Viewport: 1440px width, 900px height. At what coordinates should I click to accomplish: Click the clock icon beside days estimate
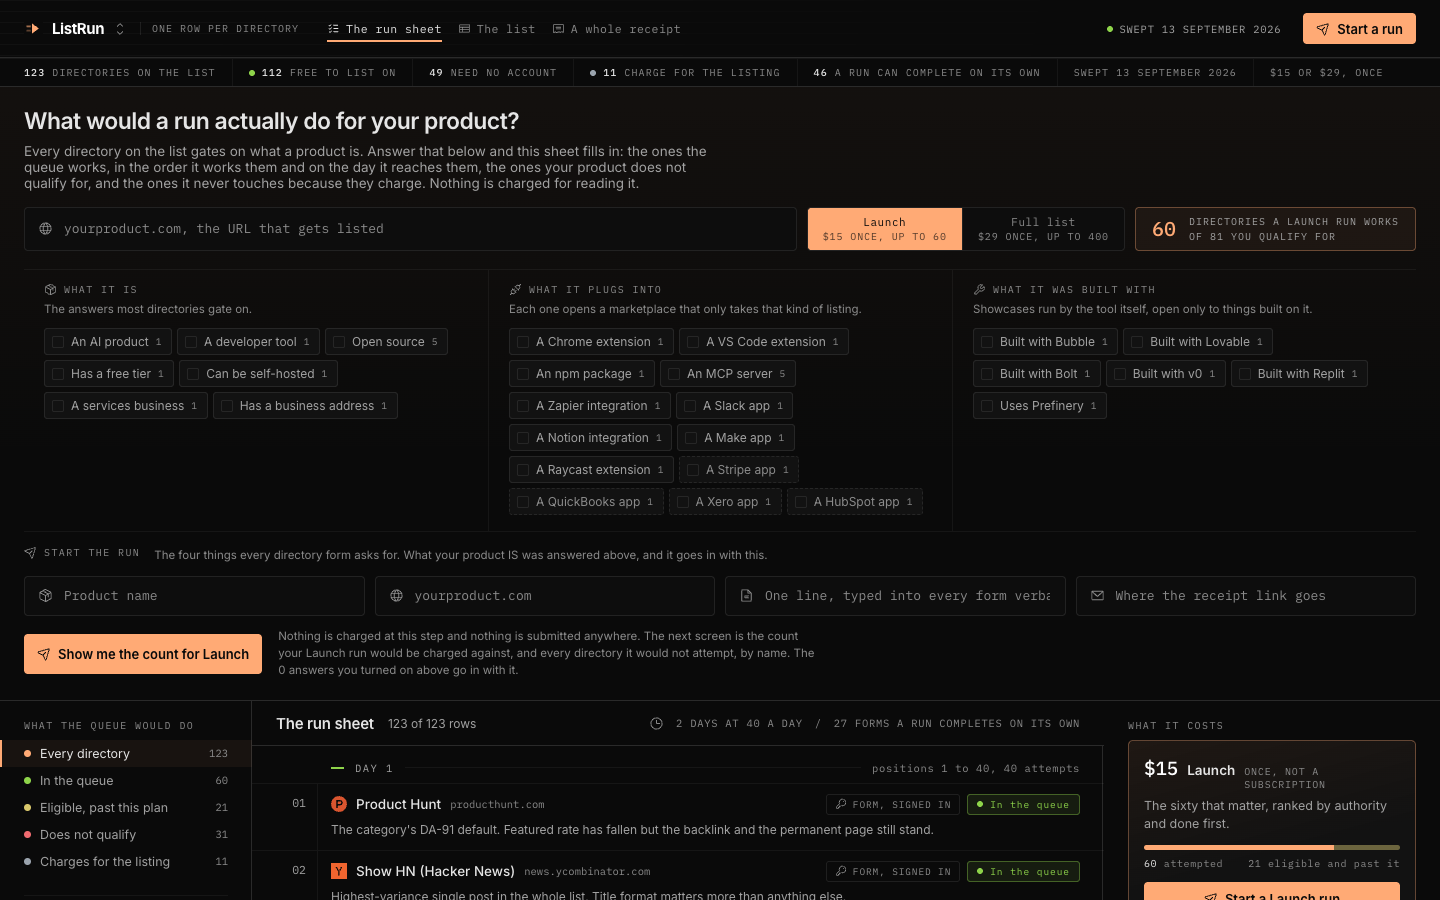[x=657, y=724]
